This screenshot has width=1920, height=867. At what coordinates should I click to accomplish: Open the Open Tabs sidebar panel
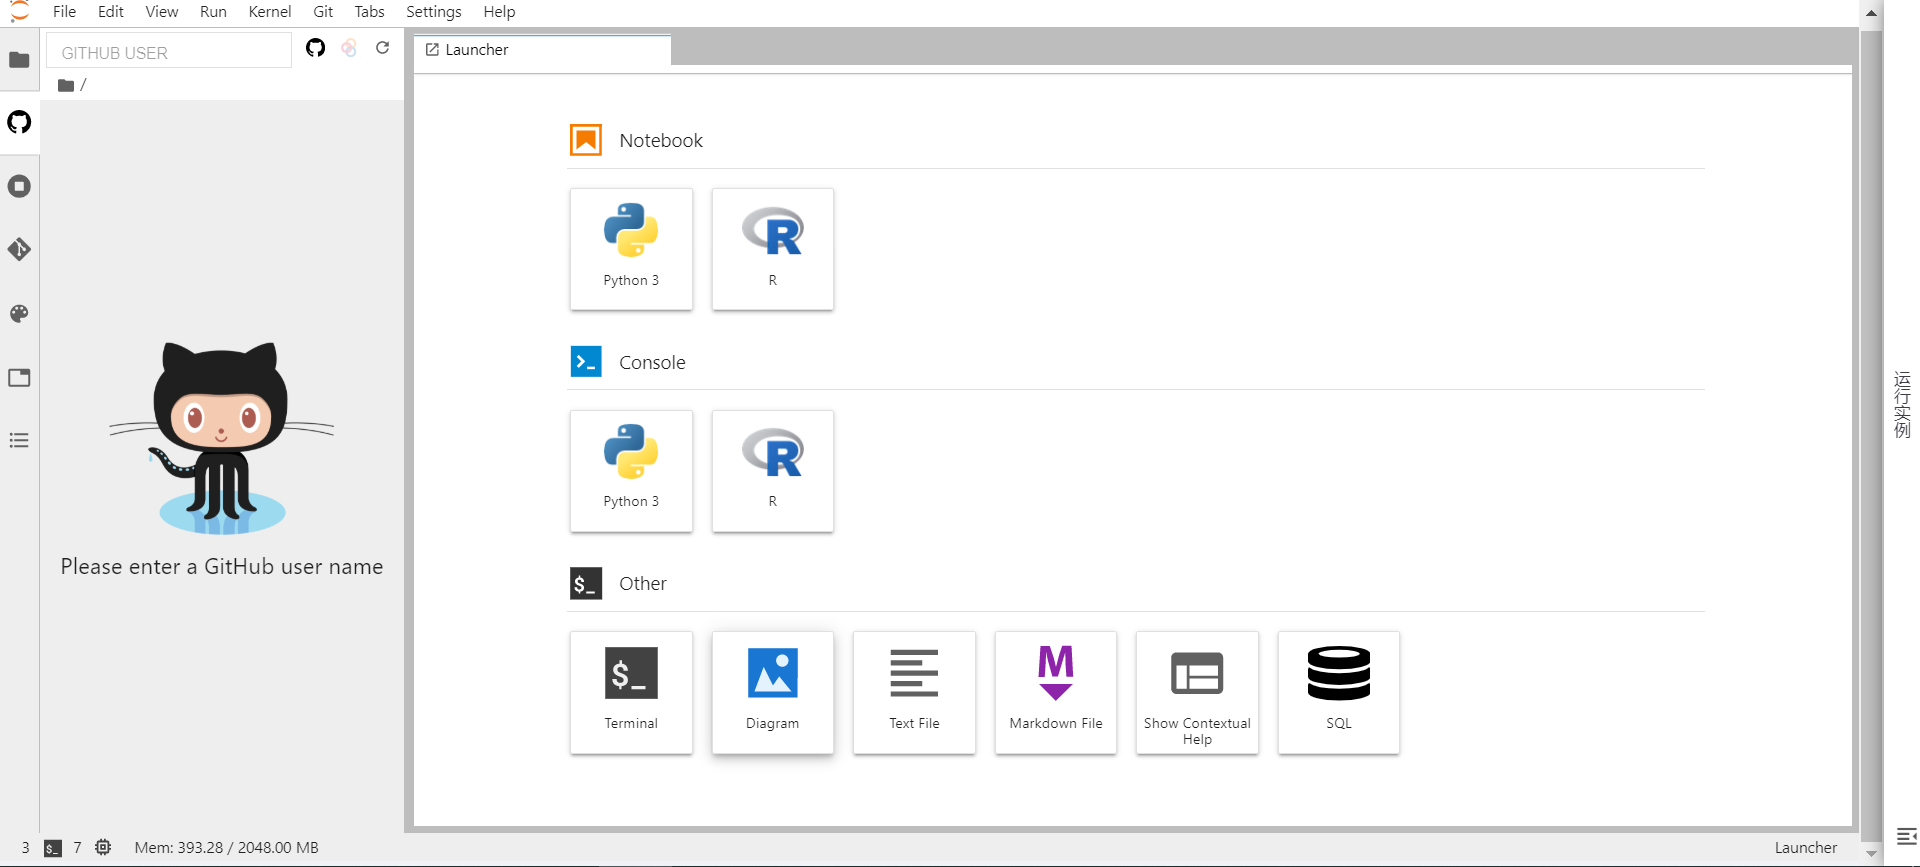[19, 378]
